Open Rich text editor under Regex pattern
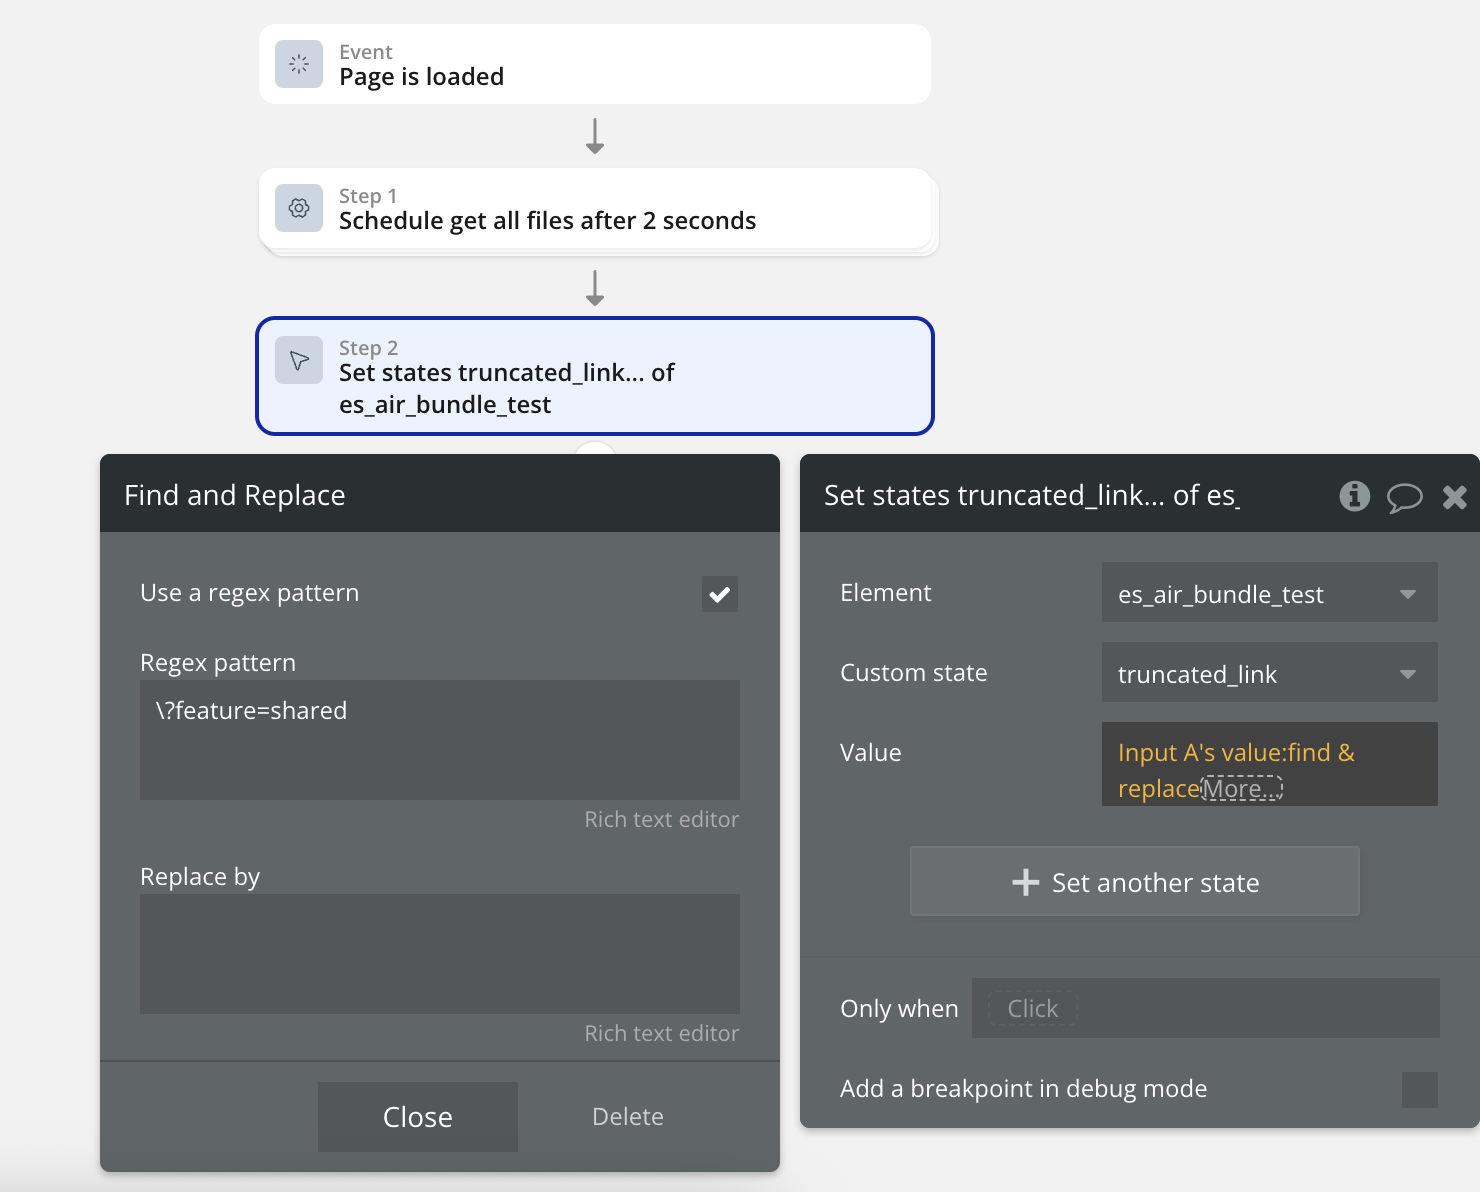Viewport: 1480px width, 1192px height. tap(662, 819)
